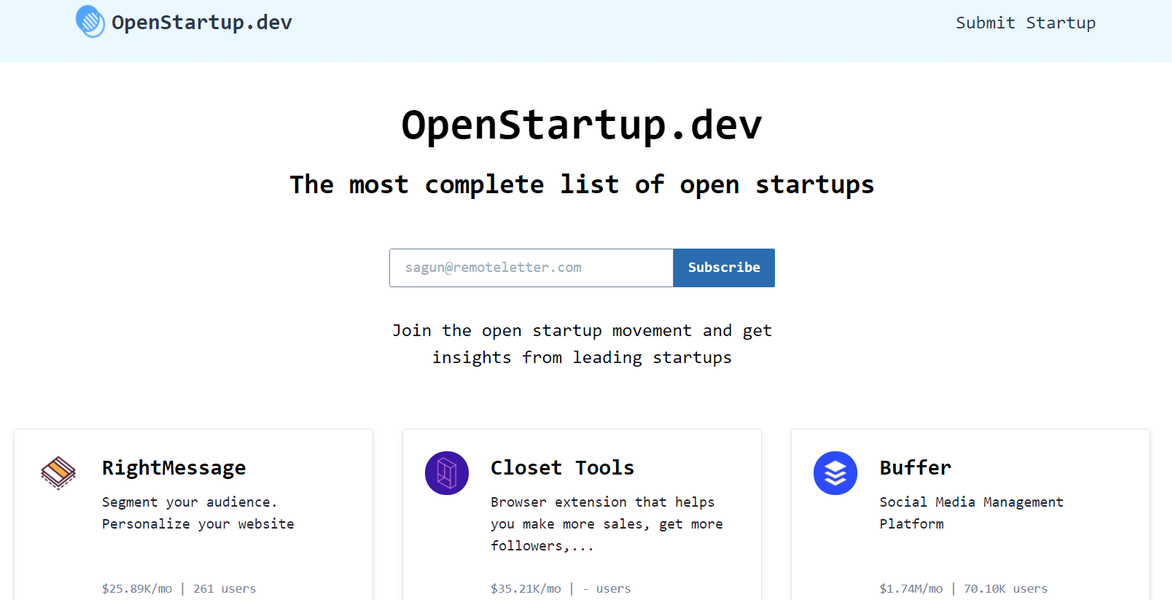Screen dimensions: 1172x600
Task: Click the Closet Tools heading
Action: click(x=562, y=467)
